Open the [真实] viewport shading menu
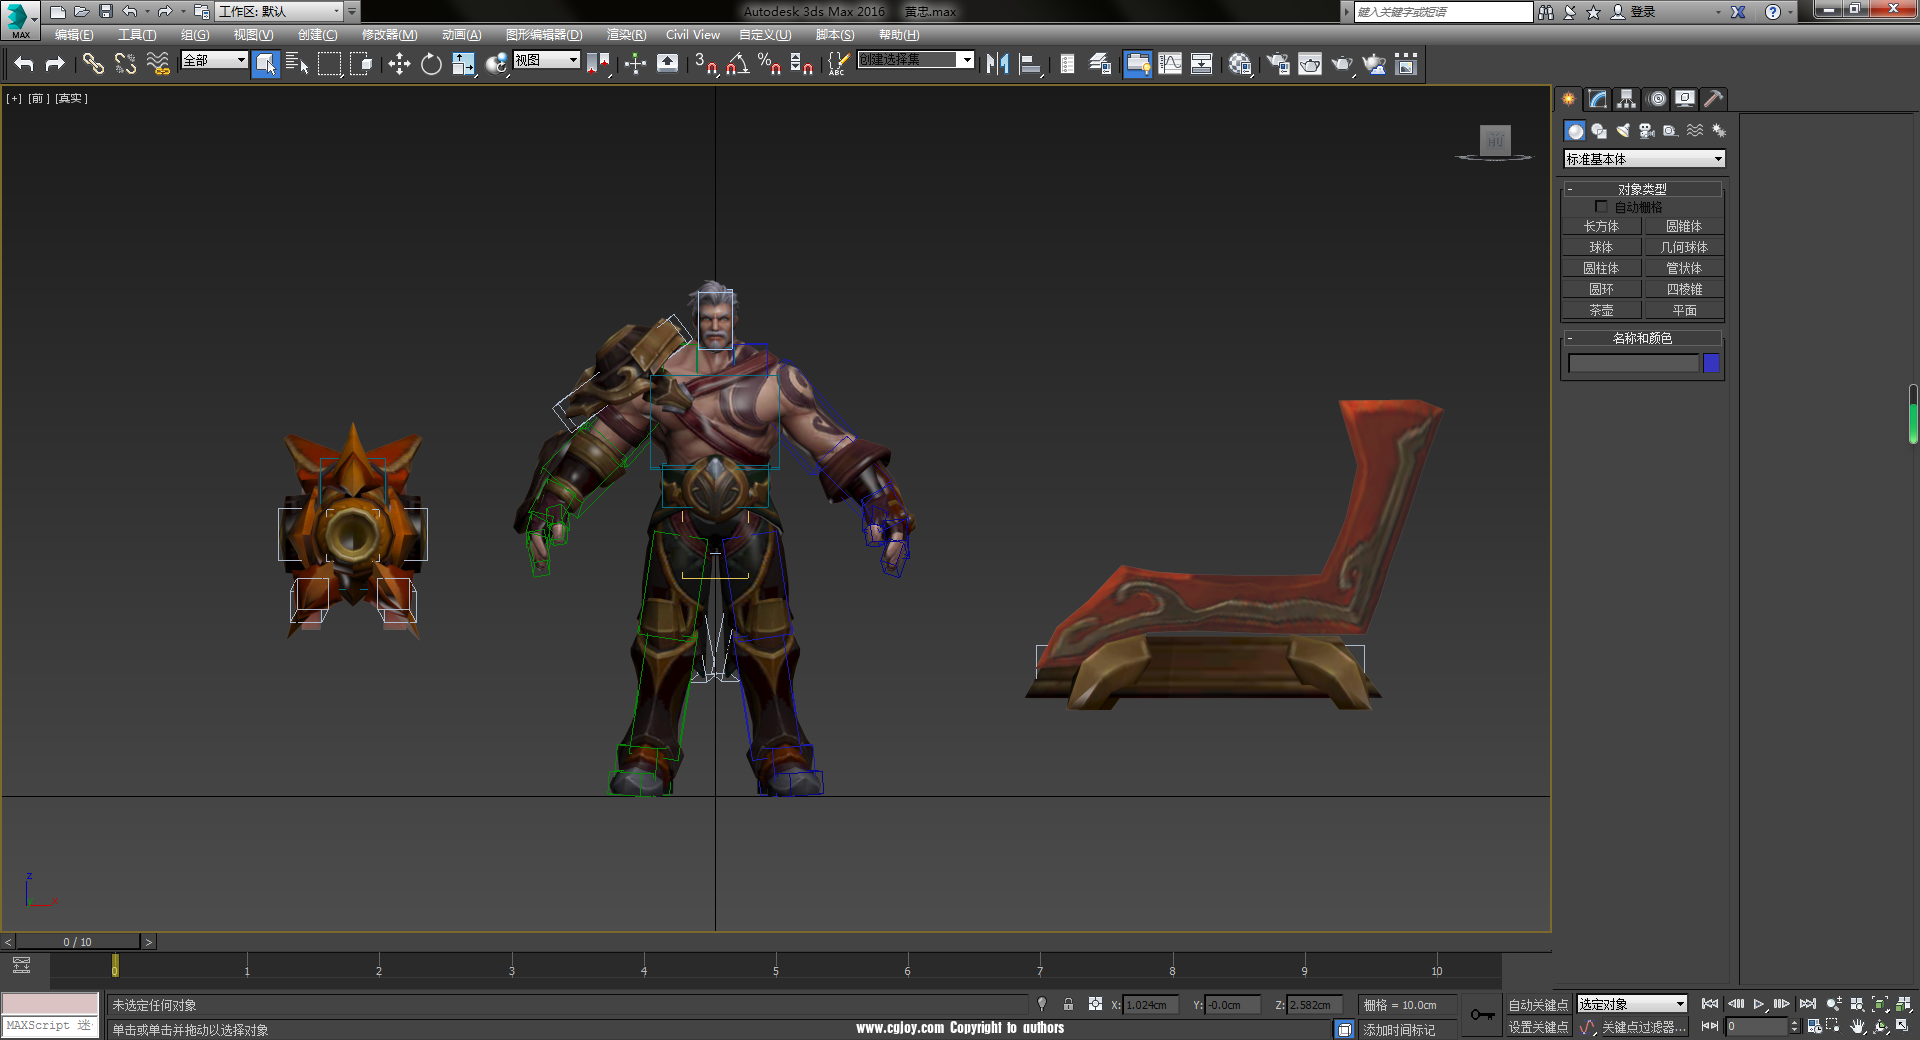 click(71, 98)
